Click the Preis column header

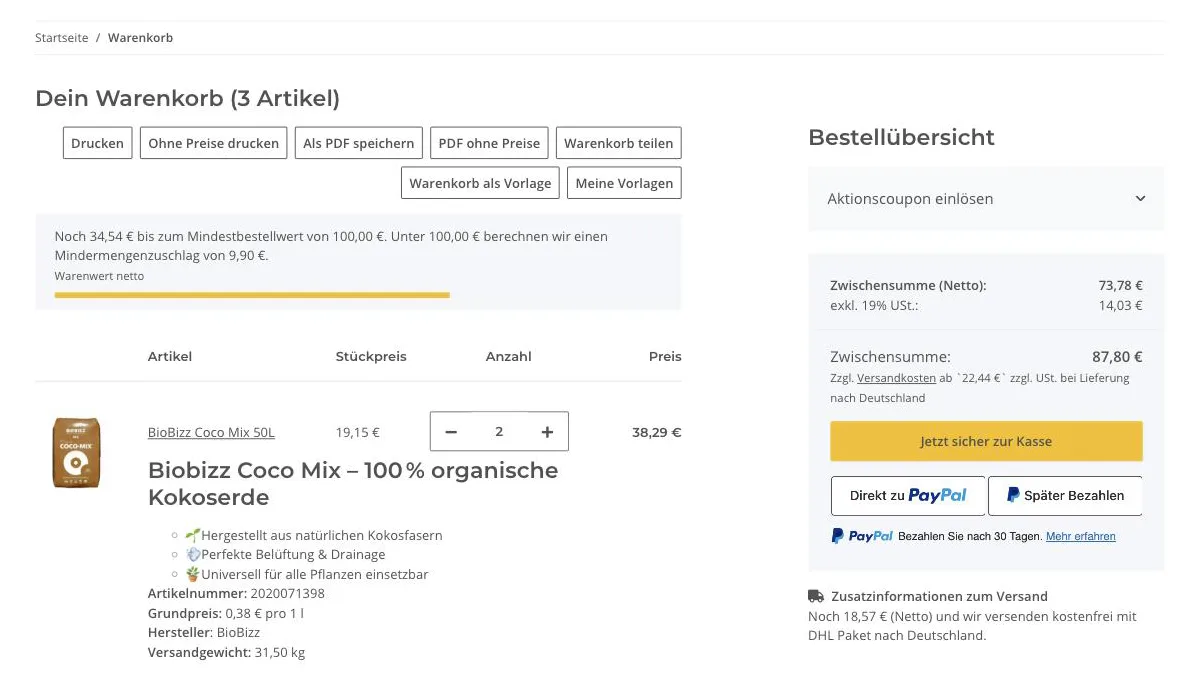[x=665, y=356]
